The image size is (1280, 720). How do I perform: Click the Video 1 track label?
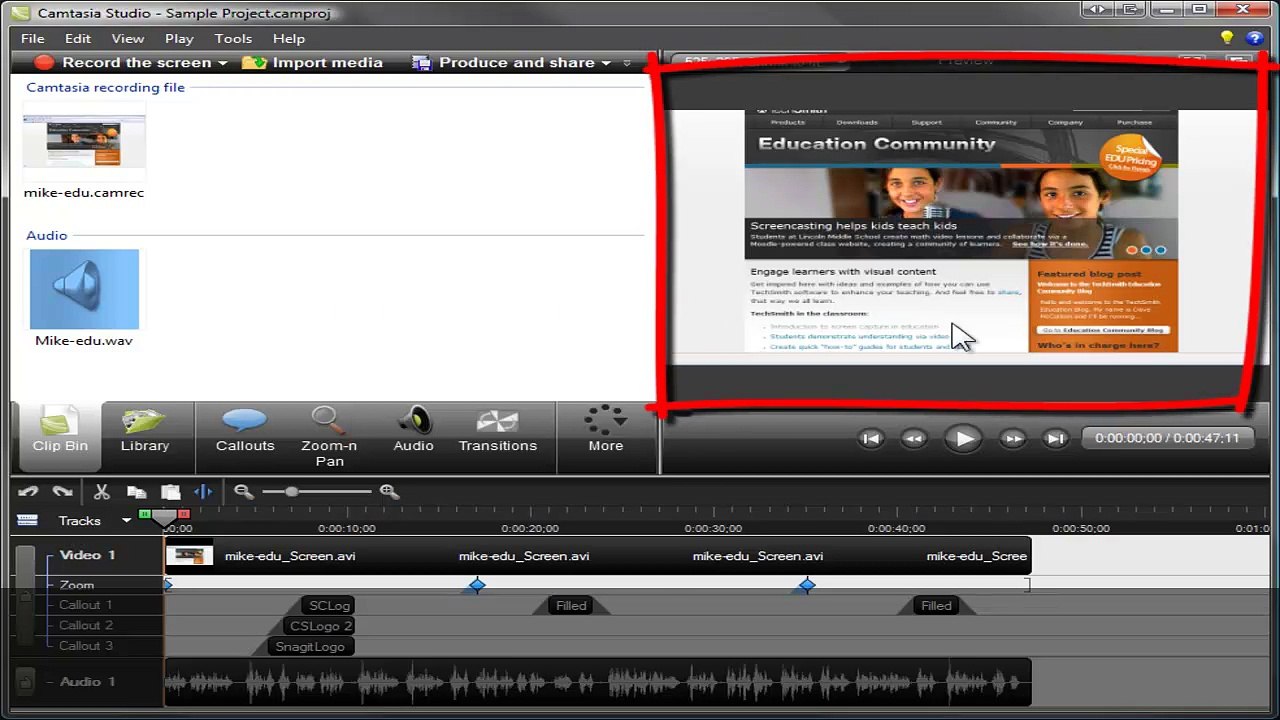pos(87,555)
